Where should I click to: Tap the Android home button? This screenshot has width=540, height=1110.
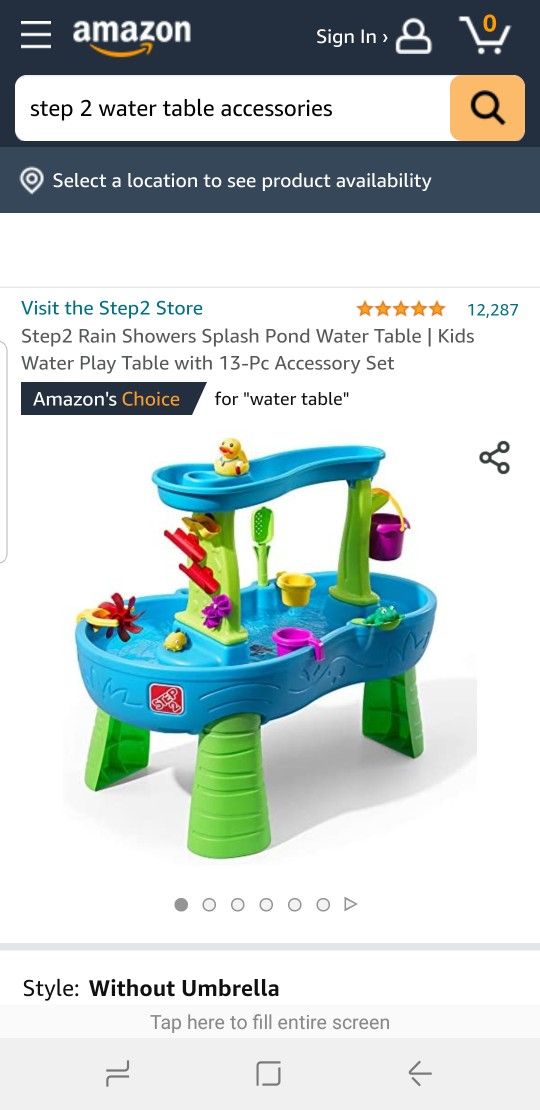click(268, 1074)
